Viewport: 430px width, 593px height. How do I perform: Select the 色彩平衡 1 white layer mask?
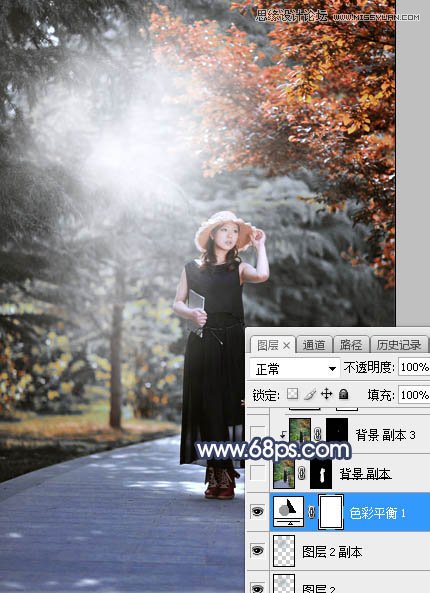coord(331,512)
